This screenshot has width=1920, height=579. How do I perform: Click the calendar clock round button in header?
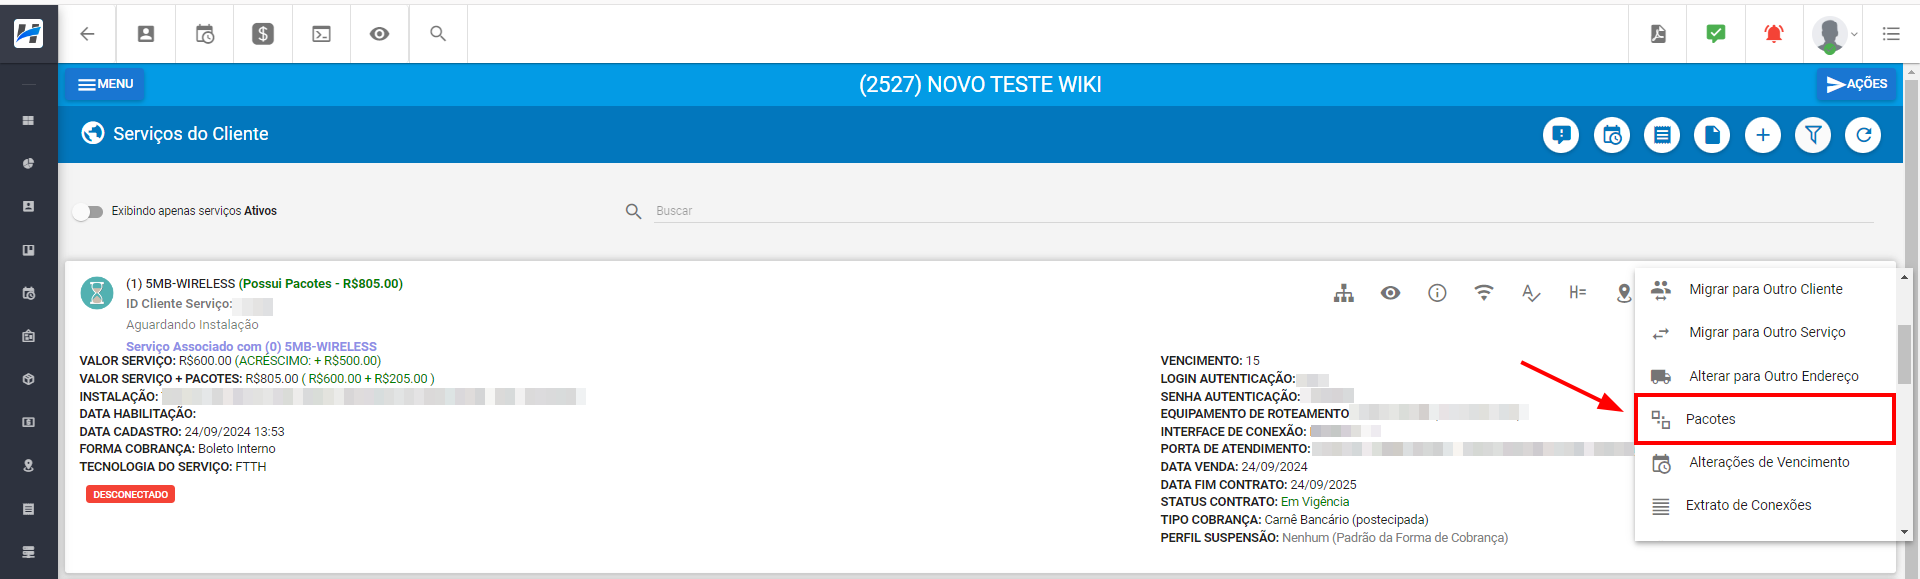[1612, 135]
